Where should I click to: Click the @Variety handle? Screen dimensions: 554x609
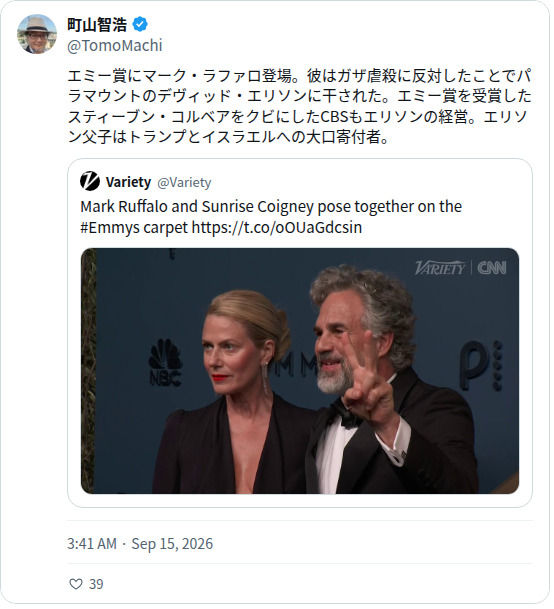pos(185,183)
